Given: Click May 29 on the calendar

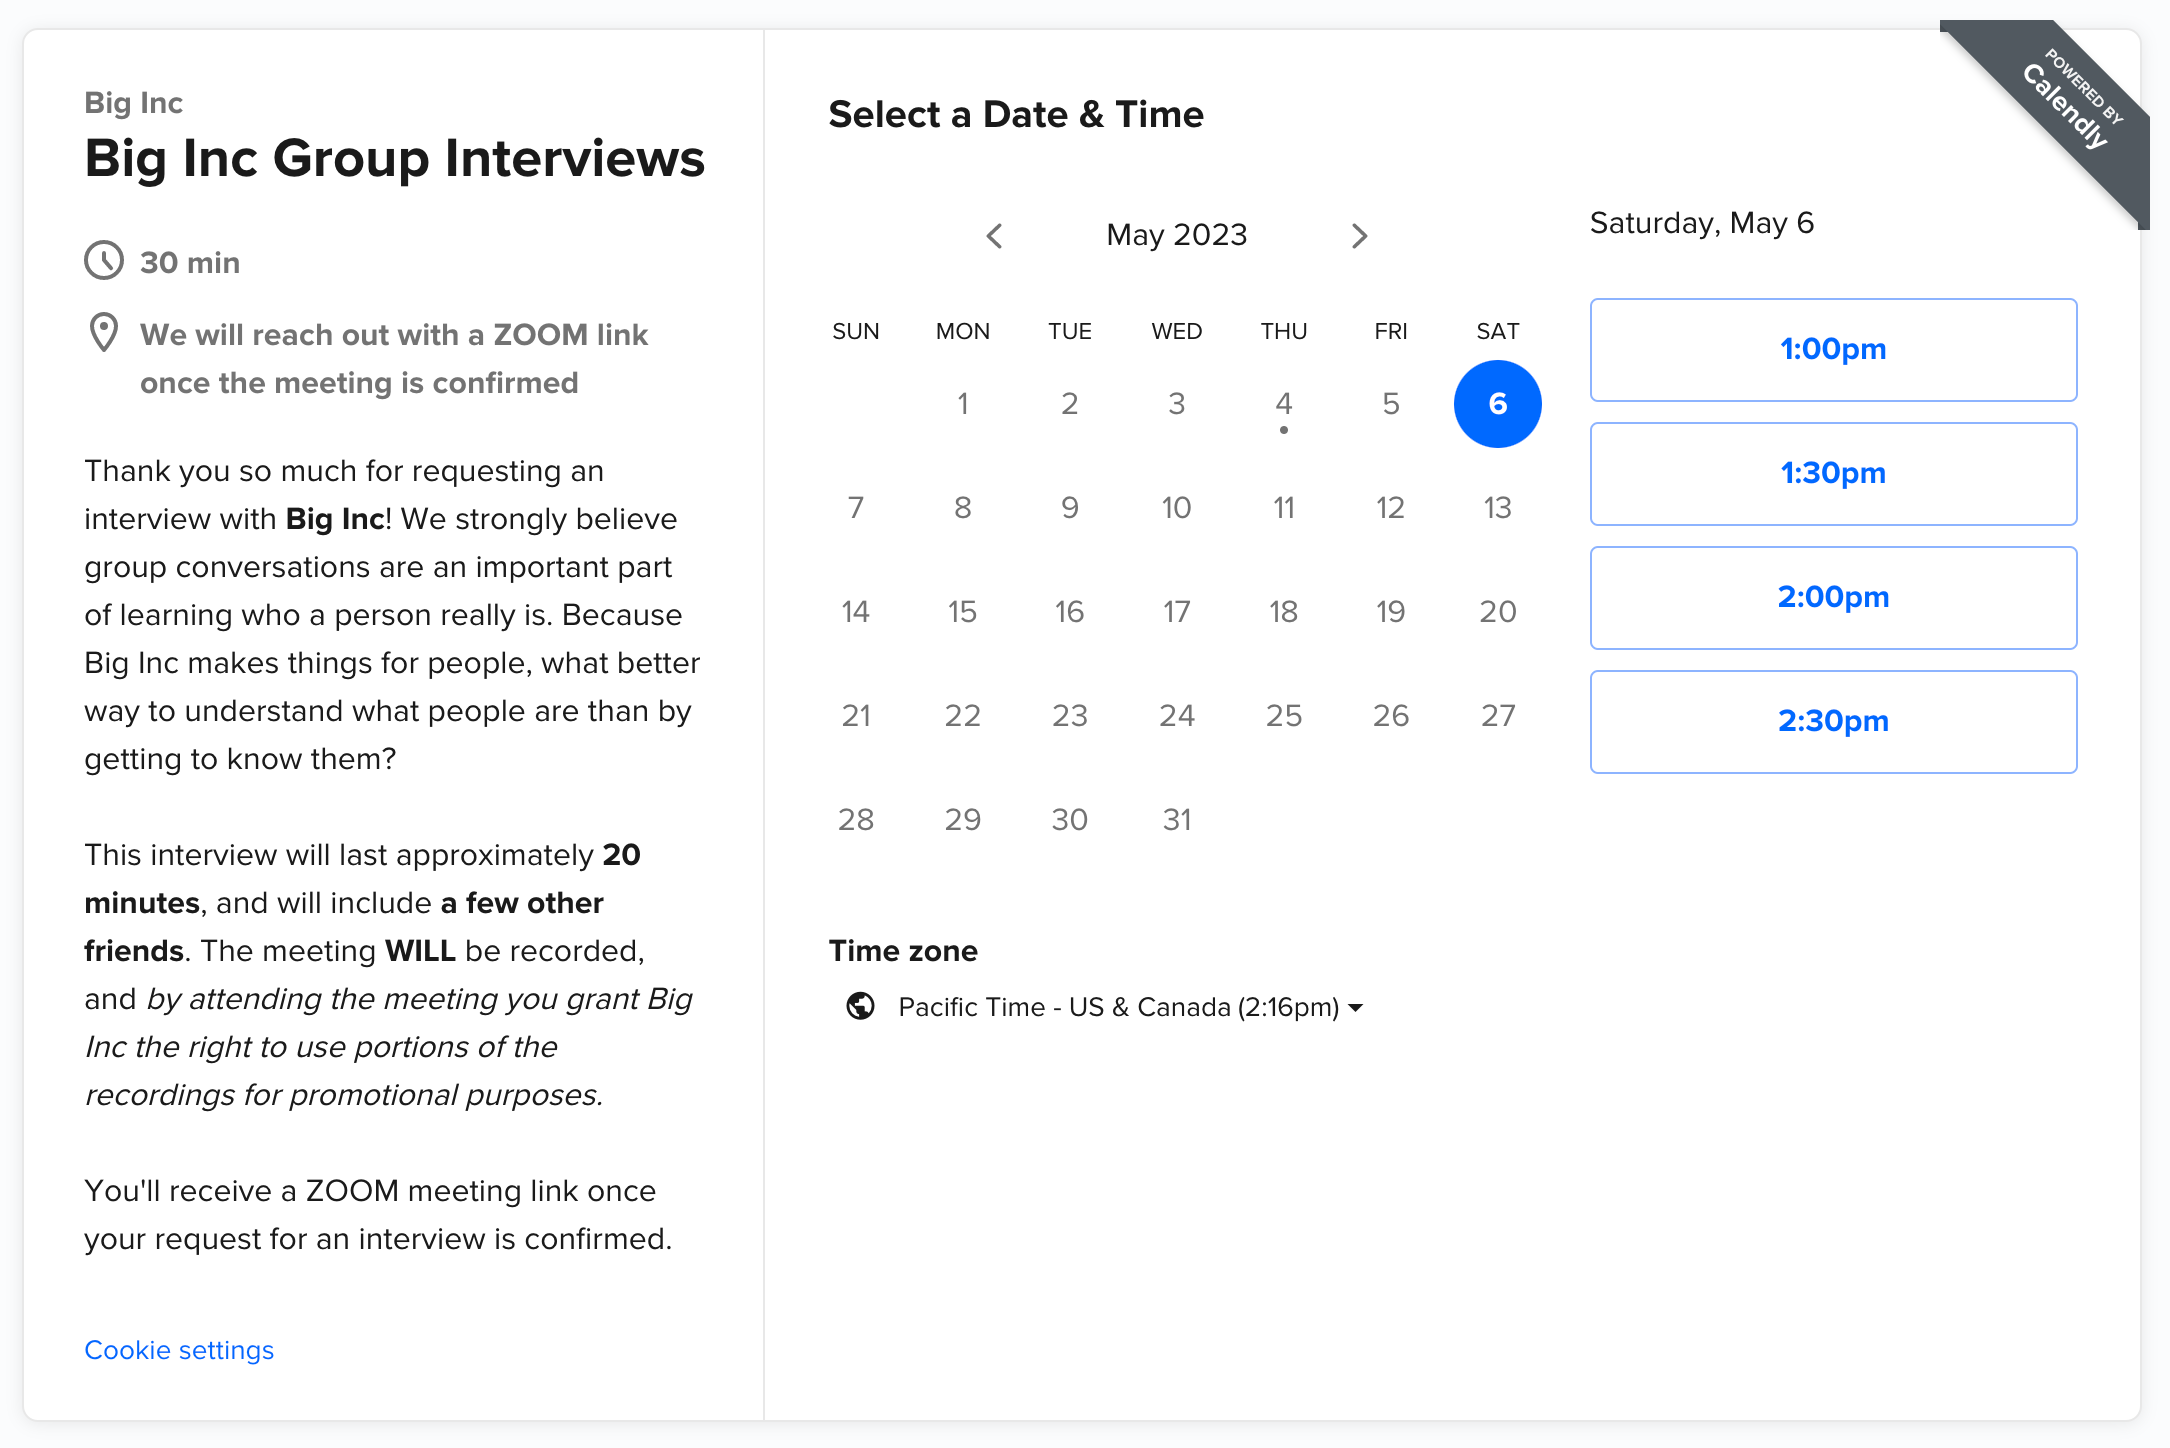Looking at the screenshot, I should (x=962, y=820).
